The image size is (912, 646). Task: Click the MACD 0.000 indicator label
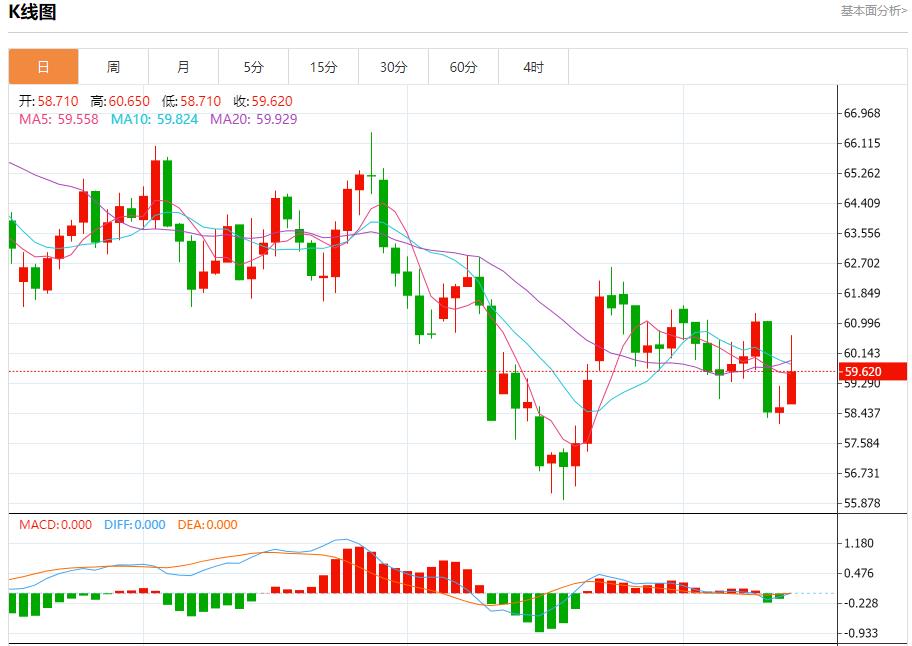click(x=55, y=525)
